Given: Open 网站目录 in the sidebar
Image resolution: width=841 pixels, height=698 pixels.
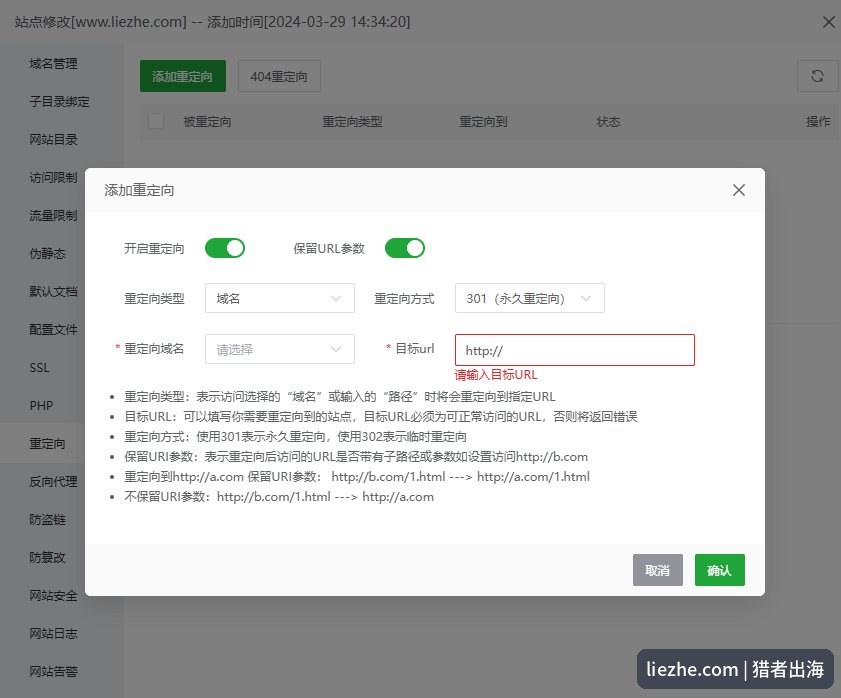Looking at the screenshot, I should coord(53,139).
